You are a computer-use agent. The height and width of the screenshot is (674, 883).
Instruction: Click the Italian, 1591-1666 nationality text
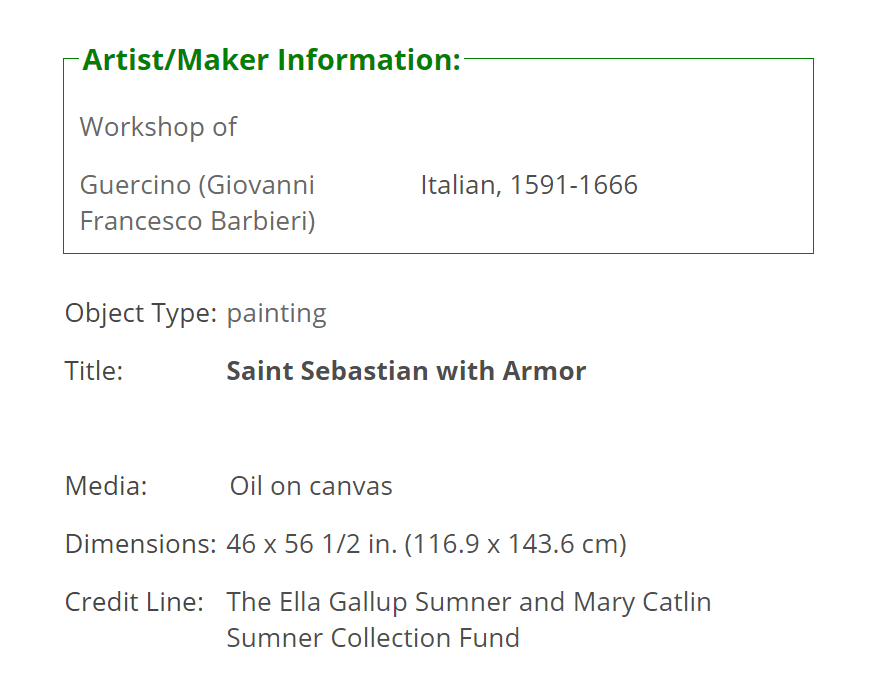[x=529, y=185]
